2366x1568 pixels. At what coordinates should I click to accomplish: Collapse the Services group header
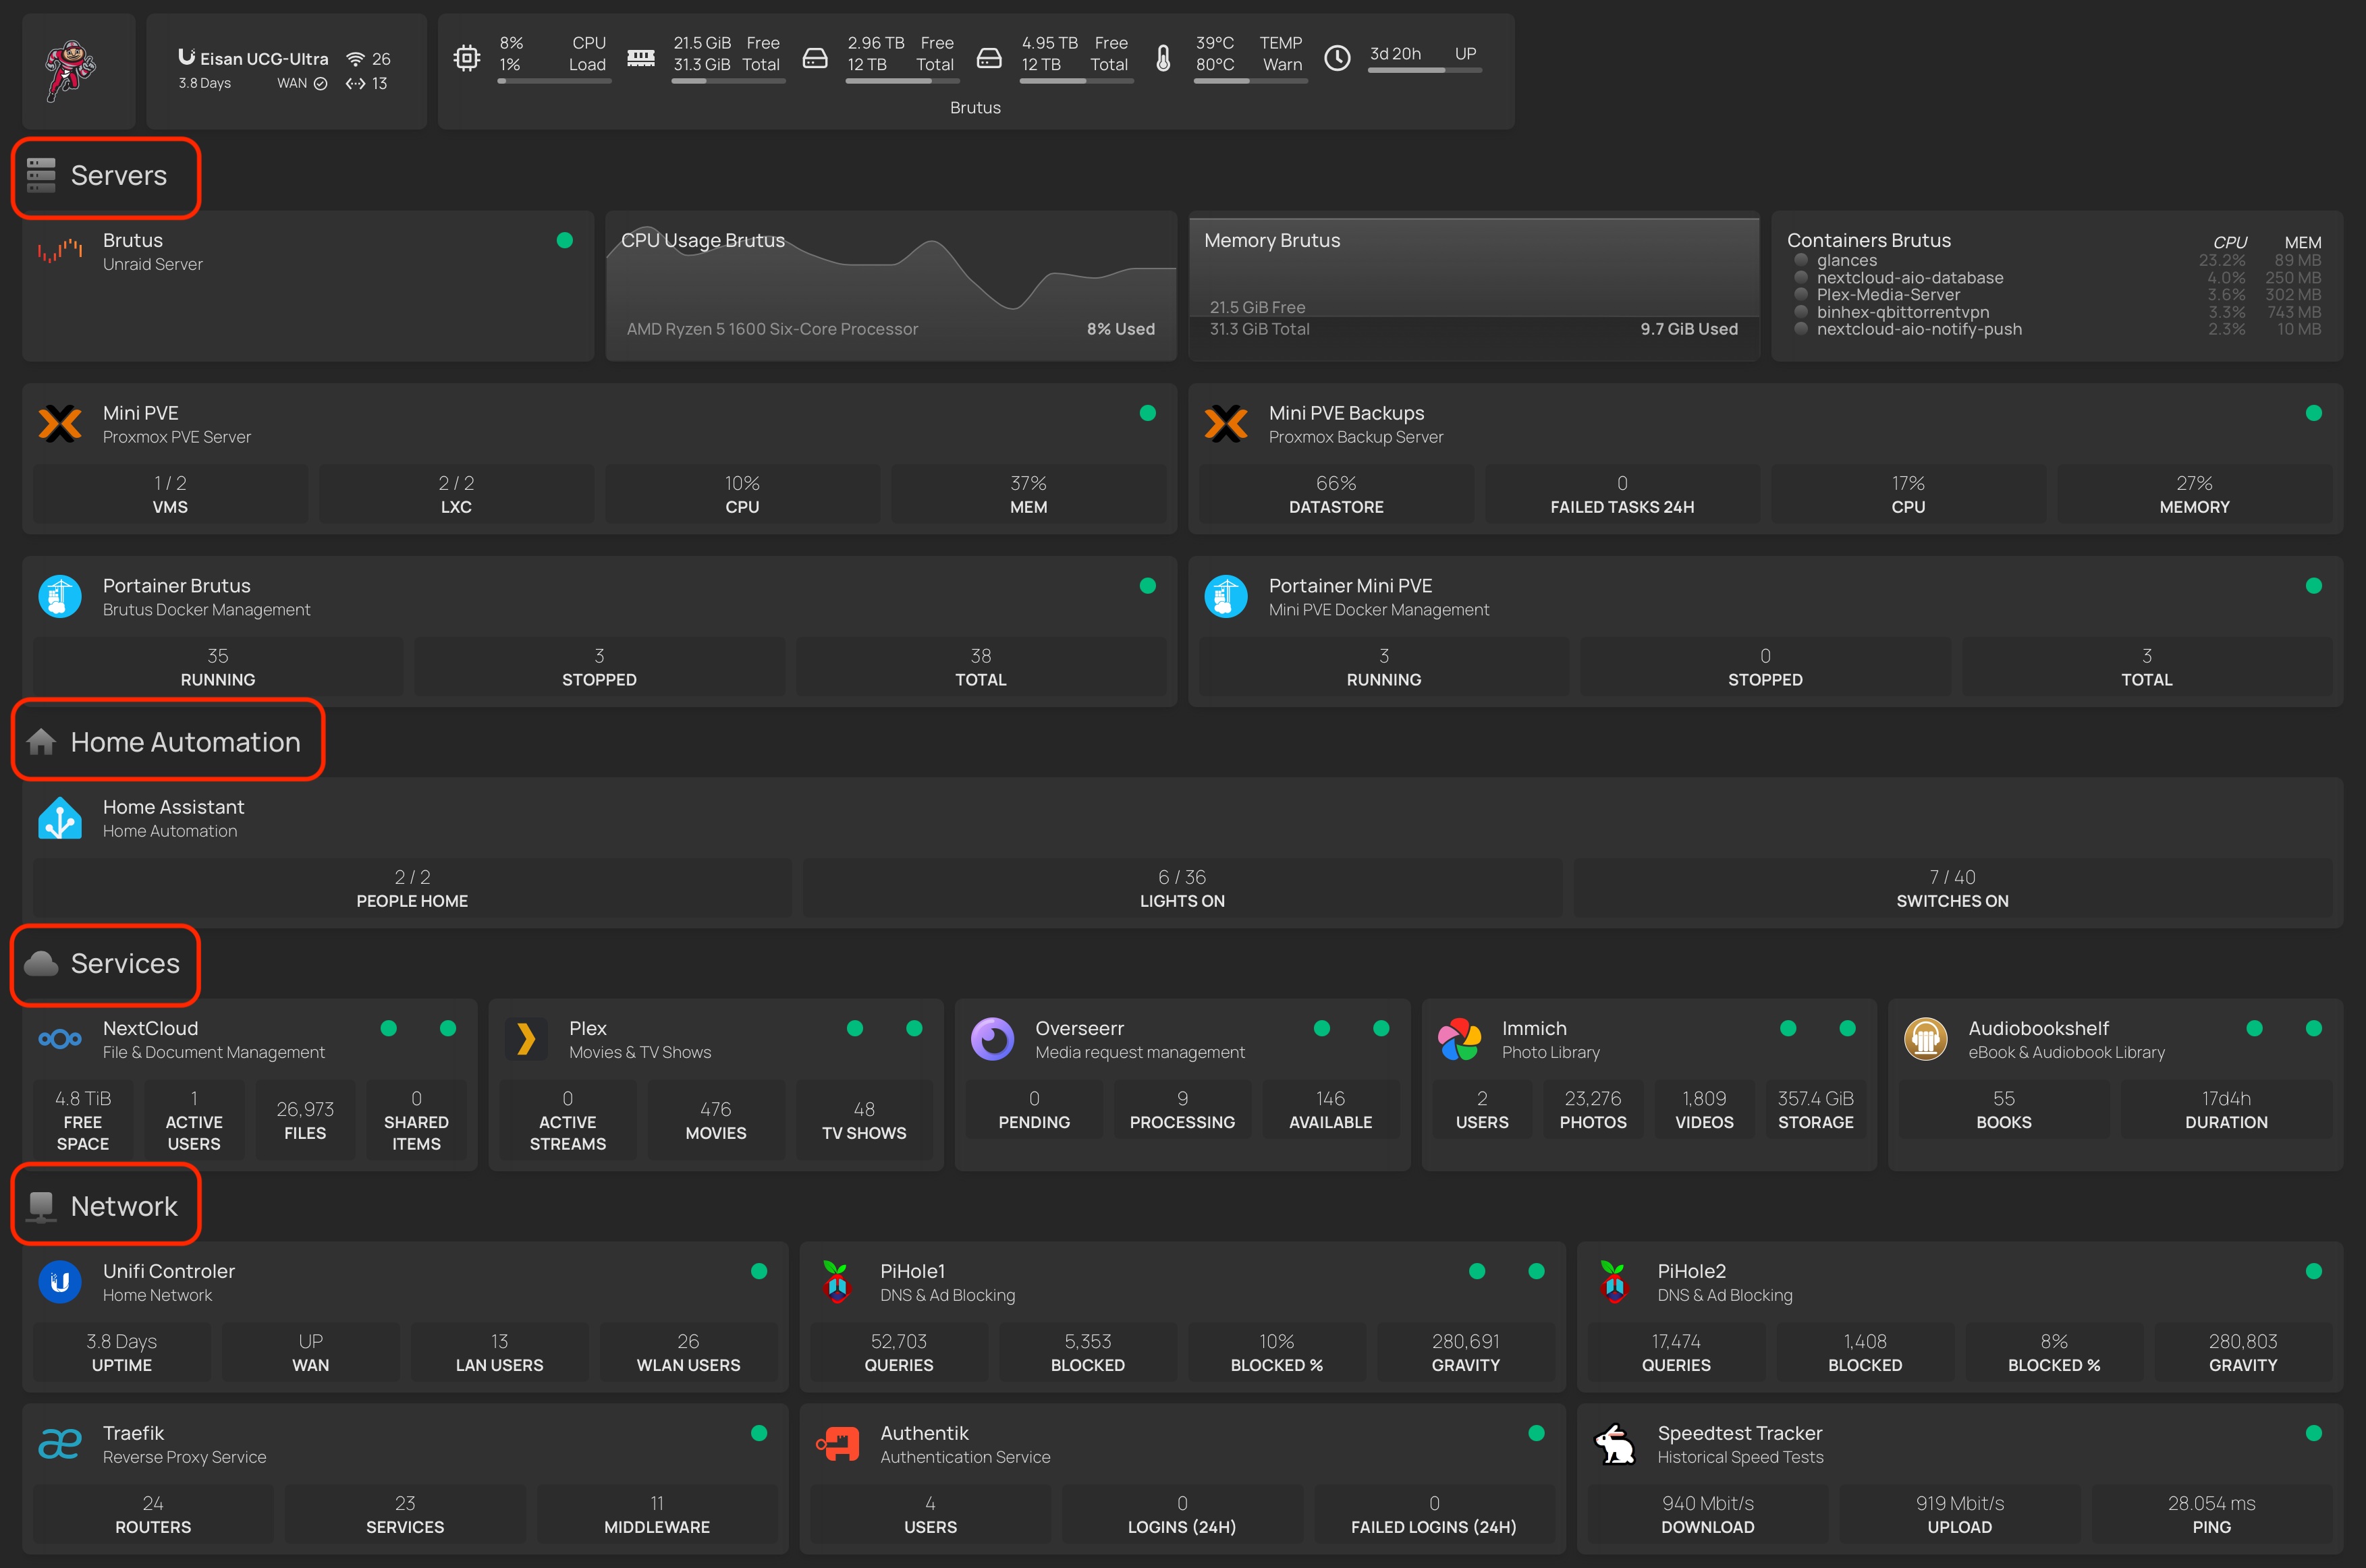124,964
